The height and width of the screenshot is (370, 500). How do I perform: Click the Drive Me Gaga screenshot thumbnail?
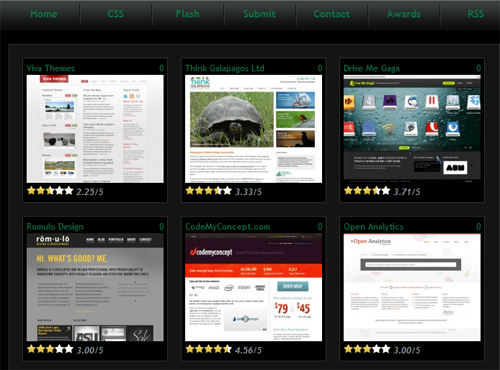tap(412, 129)
